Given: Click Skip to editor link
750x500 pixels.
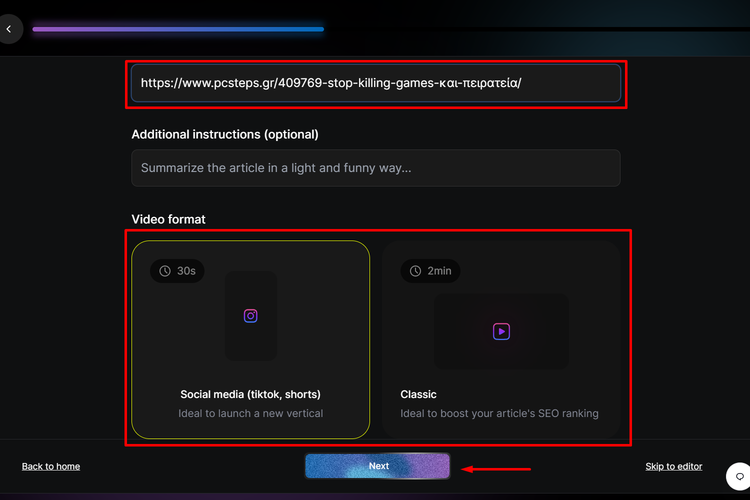Looking at the screenshot, I should click(x=673, y=467).
